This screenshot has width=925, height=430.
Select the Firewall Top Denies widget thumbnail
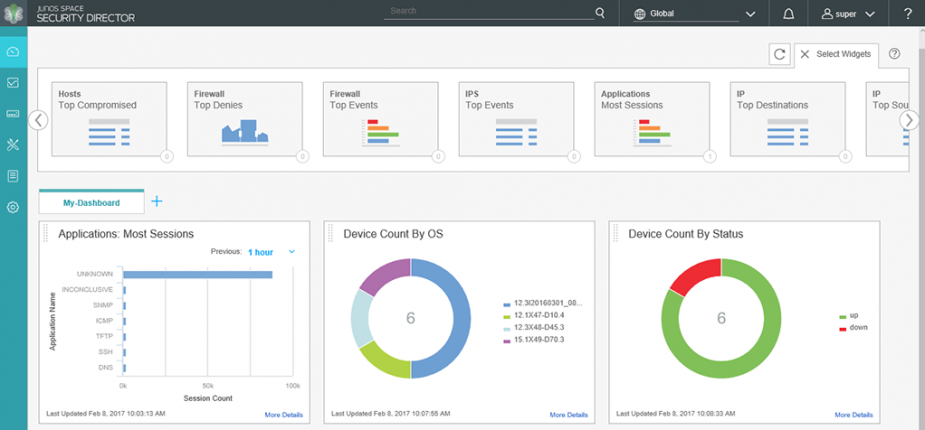click(x=245, y=119)
